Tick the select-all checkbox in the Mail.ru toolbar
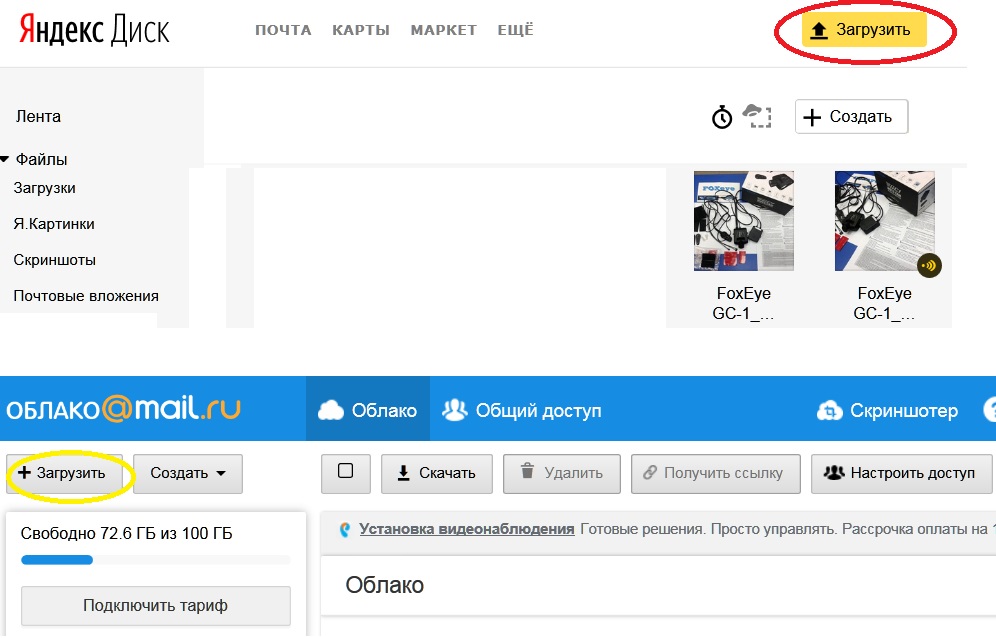The image size is (996, 638). pos(346,472)
